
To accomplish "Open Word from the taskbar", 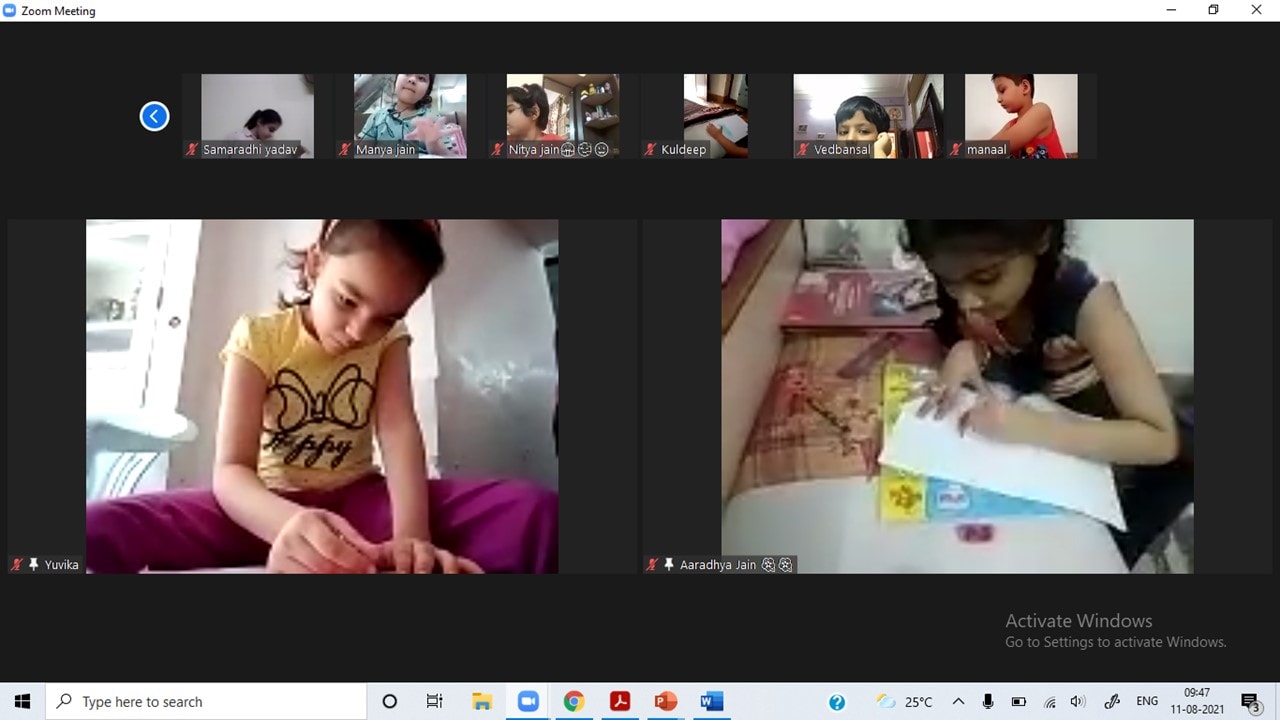I will [x=712, y=702].
